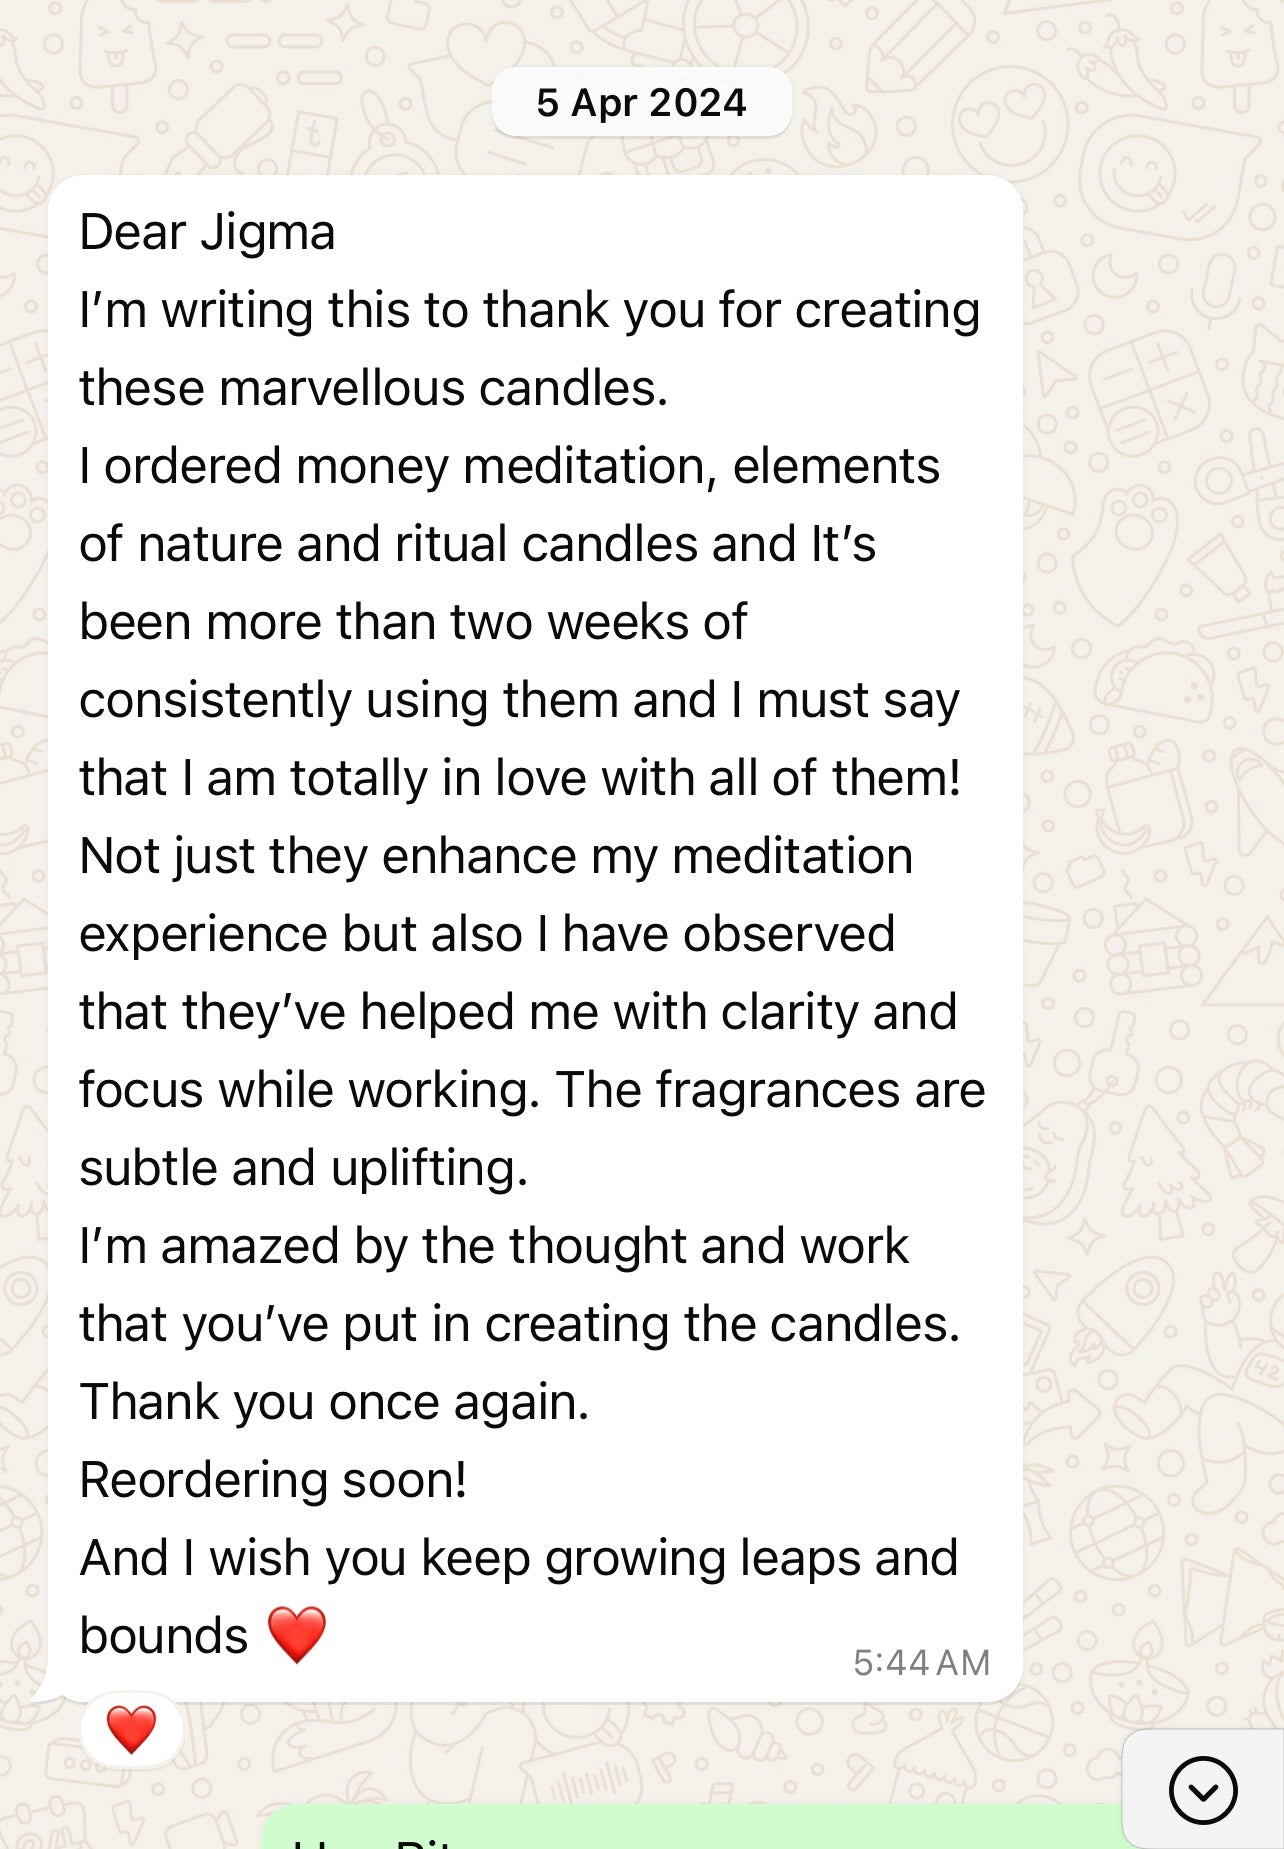
Task: Tap the words "these marvellous candles."
Action: point(373,389)
